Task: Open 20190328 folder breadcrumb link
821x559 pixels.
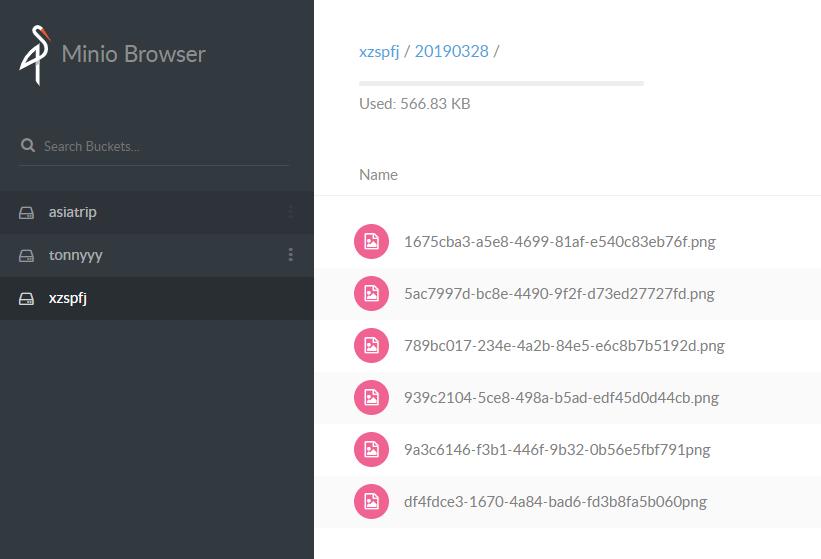Action: (x=451, y=51)
